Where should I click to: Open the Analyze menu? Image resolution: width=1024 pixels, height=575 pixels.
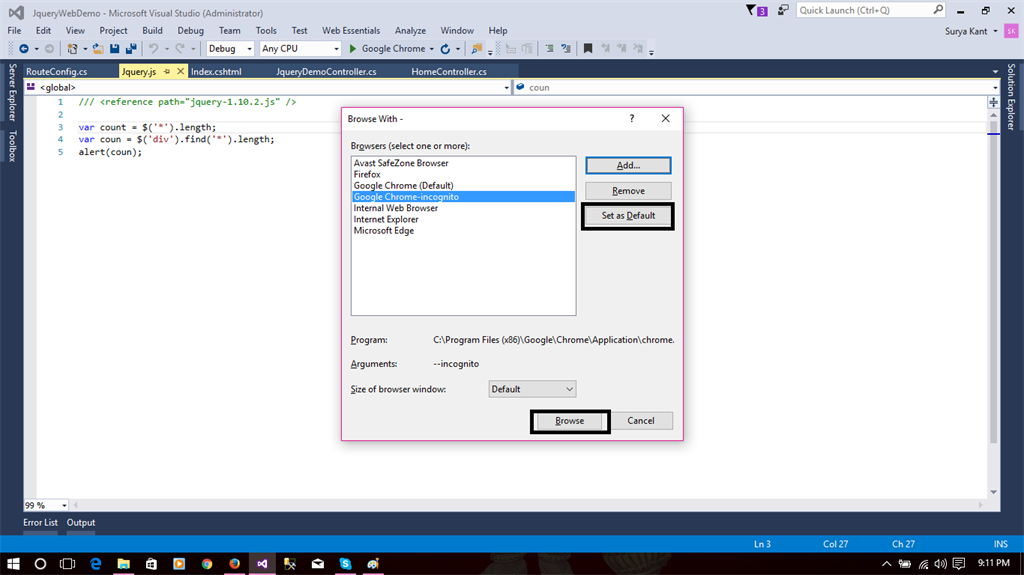pyautogui.click(x=410, y=30)
